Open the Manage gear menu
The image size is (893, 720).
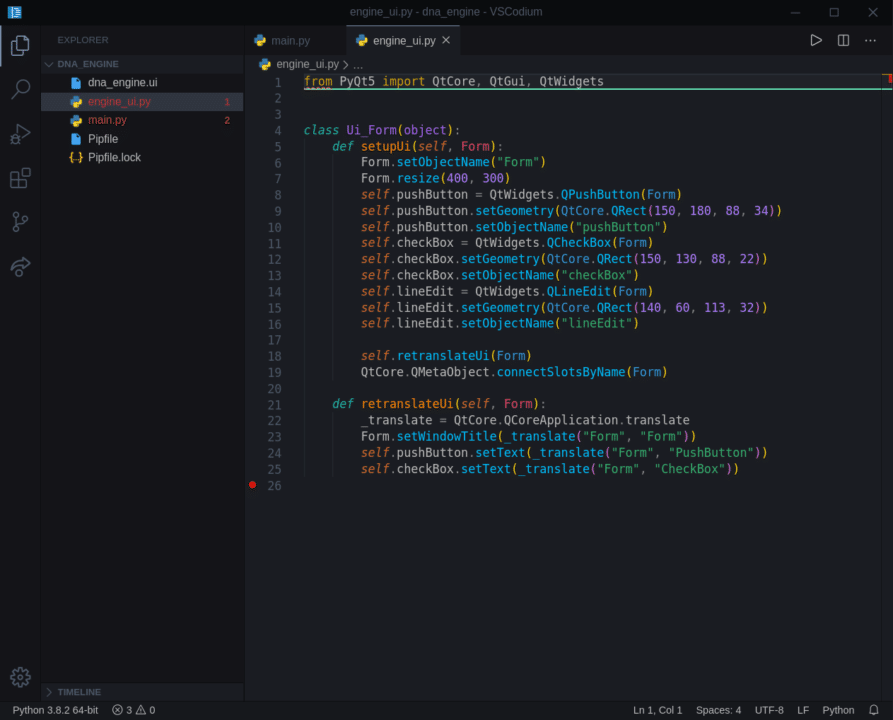20,676
